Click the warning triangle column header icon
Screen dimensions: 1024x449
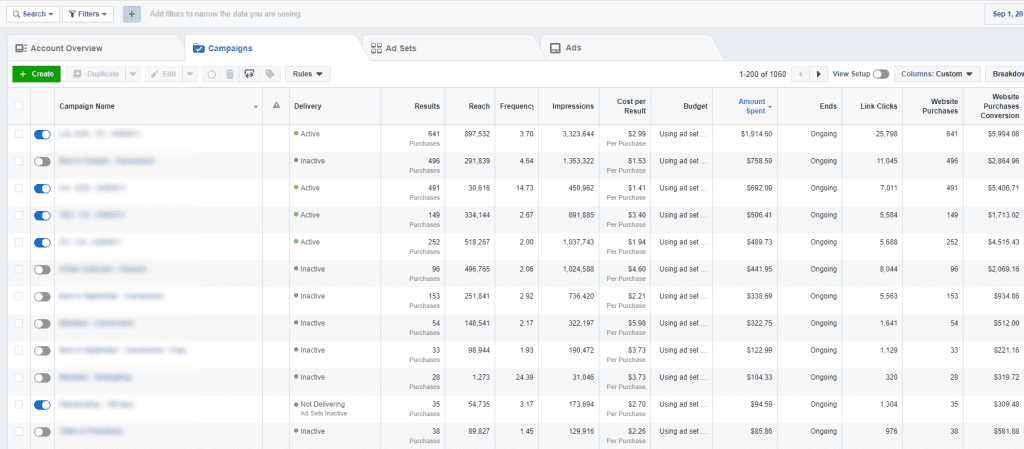click(x=276, y=106)
